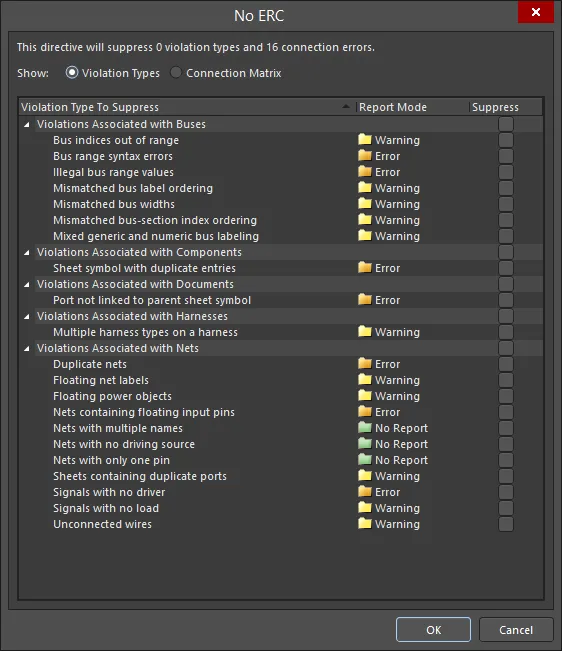Enable Suppress for Signals with no driver
The width and height of the screenshot is (562, 651).
(506, 492)
